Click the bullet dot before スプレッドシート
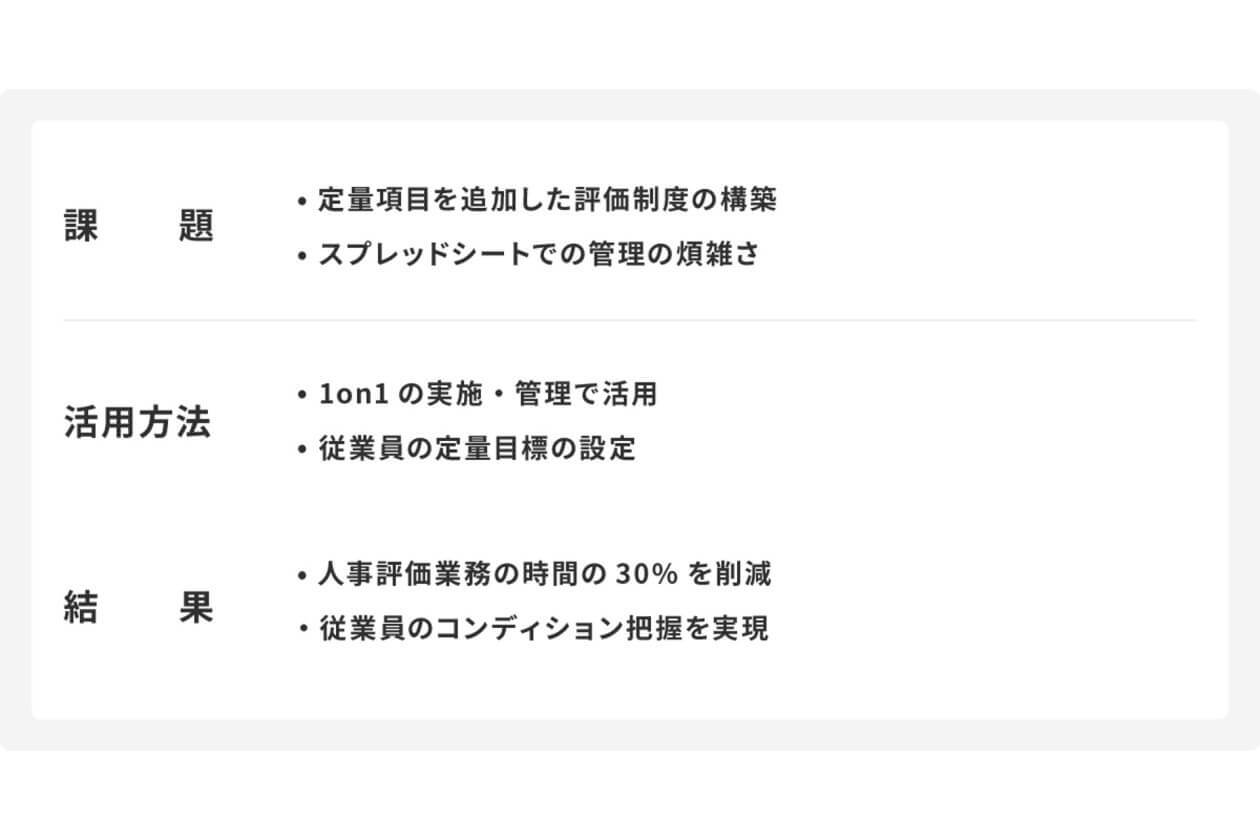 click(x=302, y=255)
